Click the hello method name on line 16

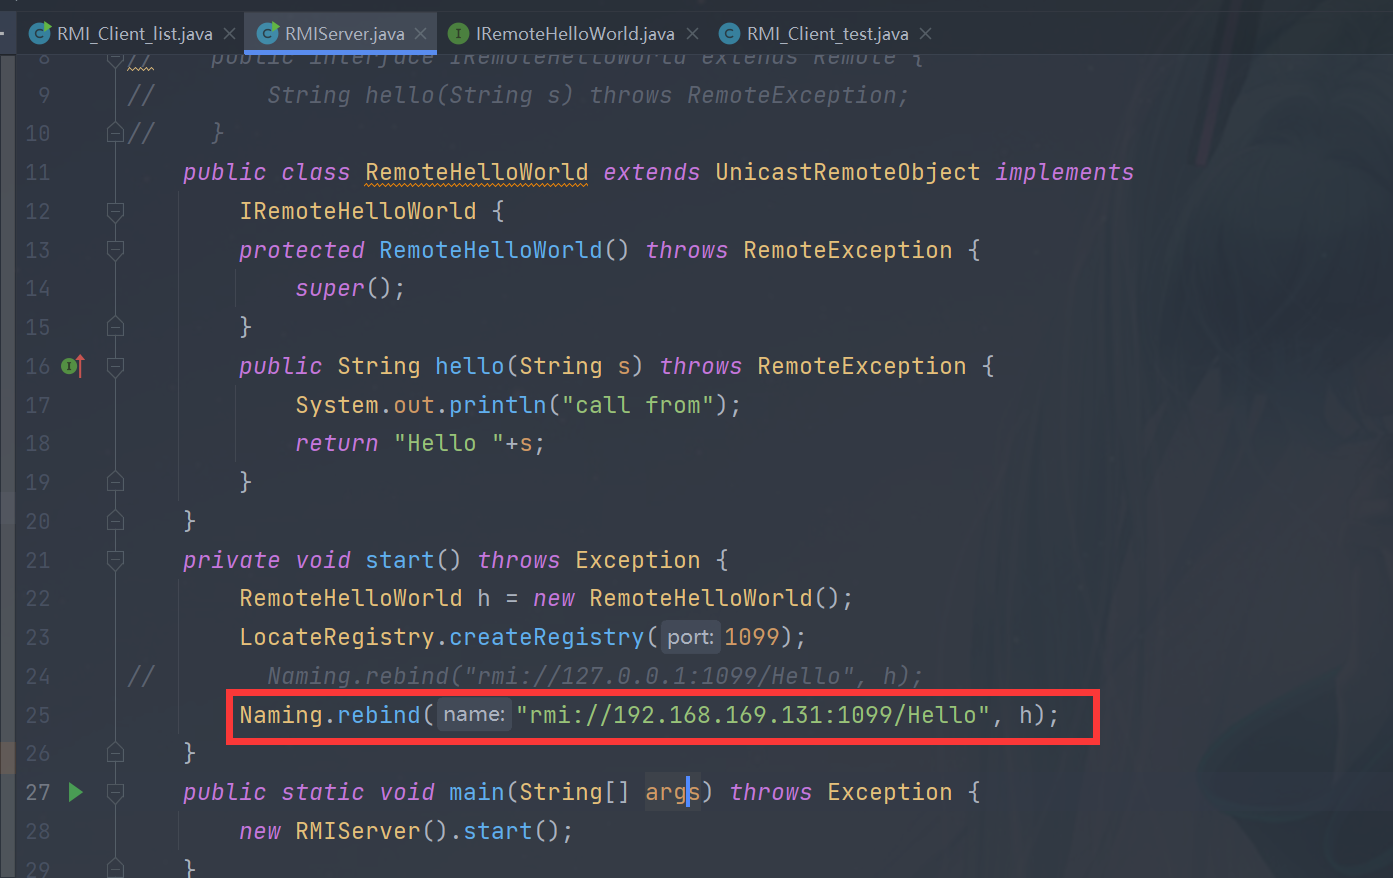pos(470,366)
